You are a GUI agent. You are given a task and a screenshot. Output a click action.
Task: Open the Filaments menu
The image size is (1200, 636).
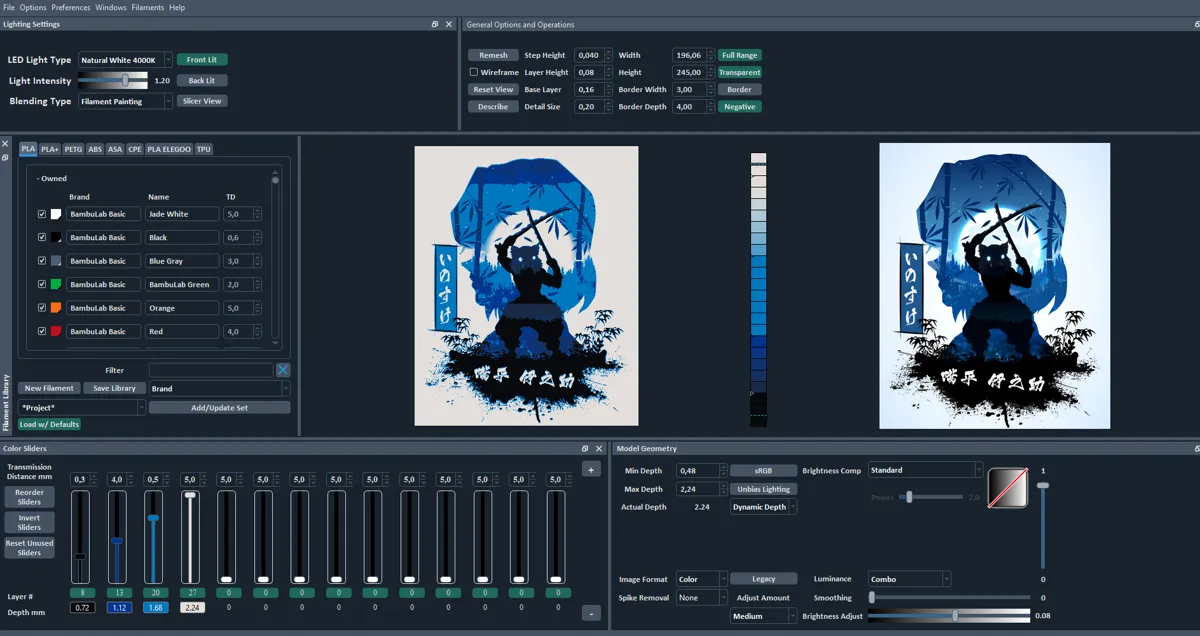148,7
